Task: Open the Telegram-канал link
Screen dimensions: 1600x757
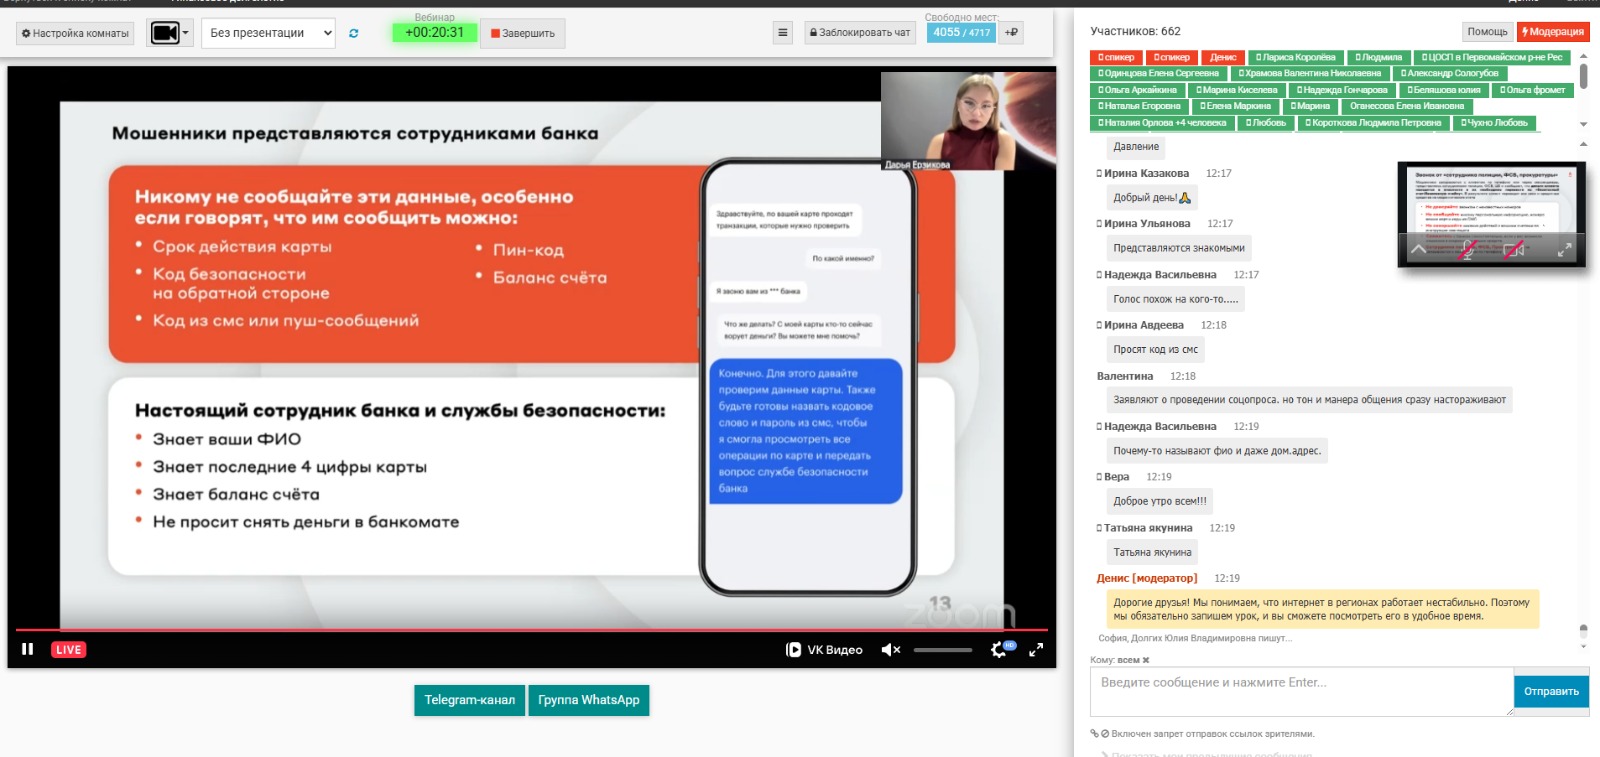Action: click(469, 700)
